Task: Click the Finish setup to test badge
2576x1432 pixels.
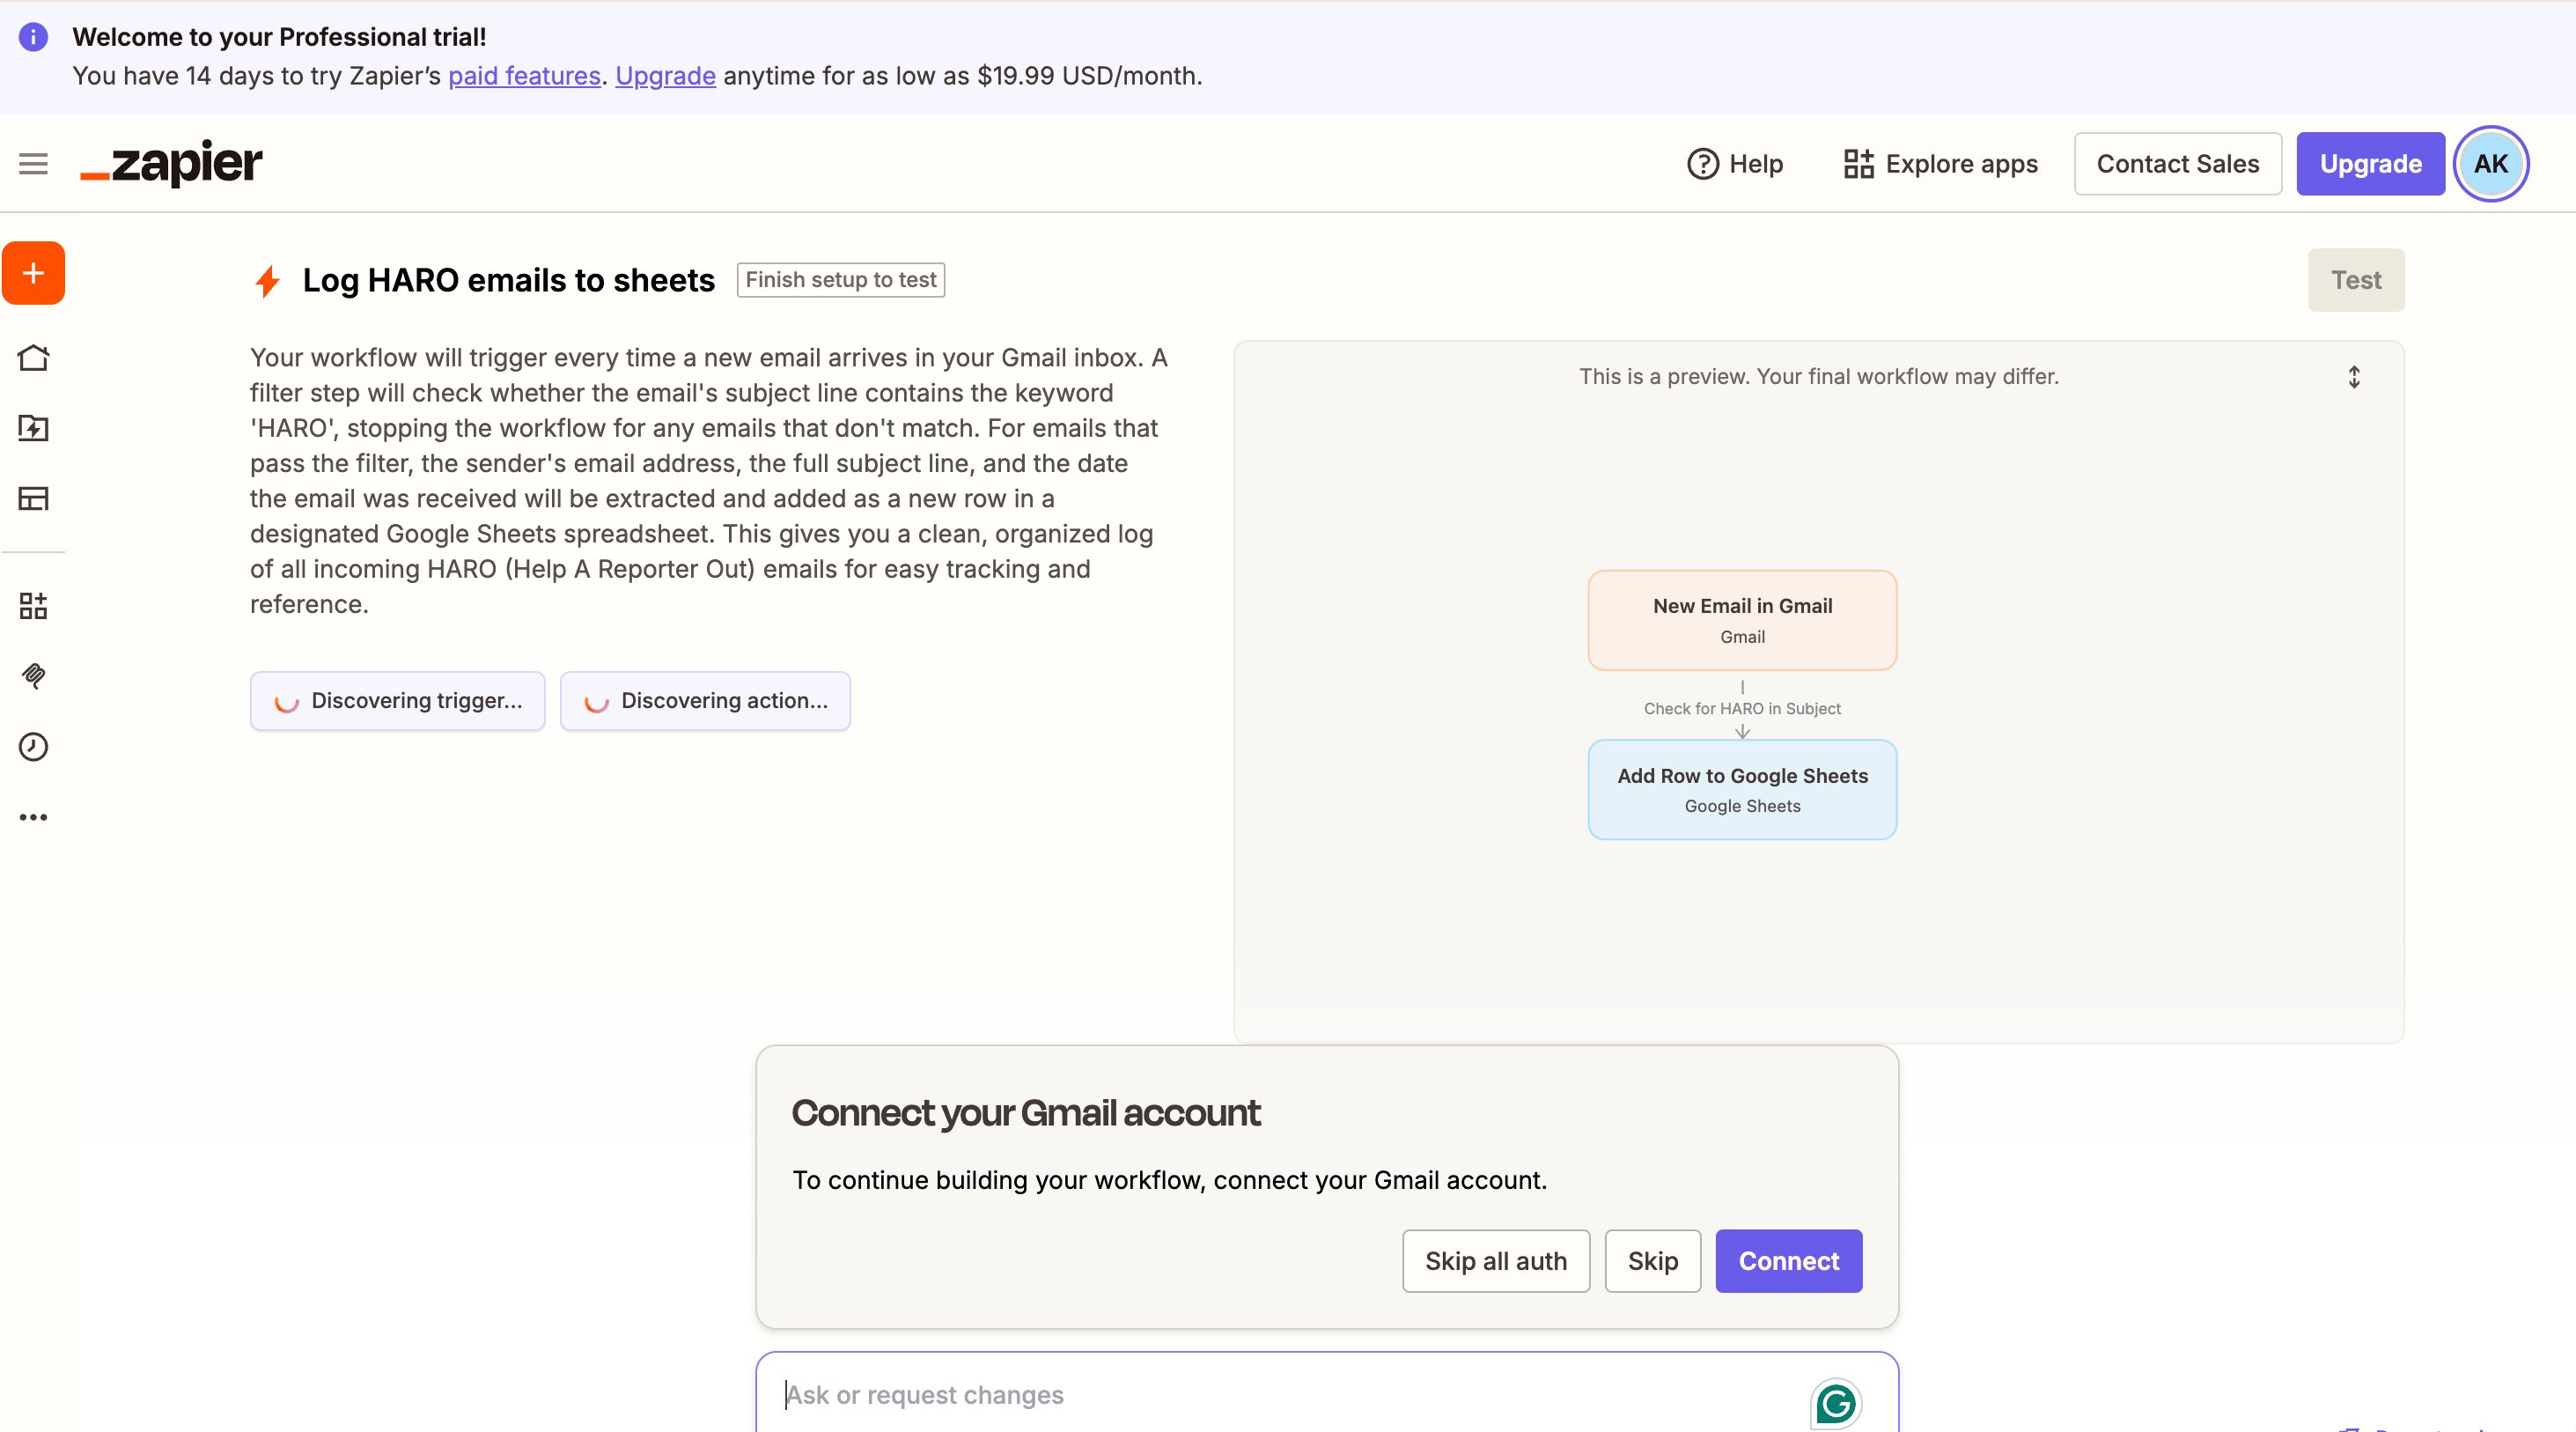Action: pos(840,280)
